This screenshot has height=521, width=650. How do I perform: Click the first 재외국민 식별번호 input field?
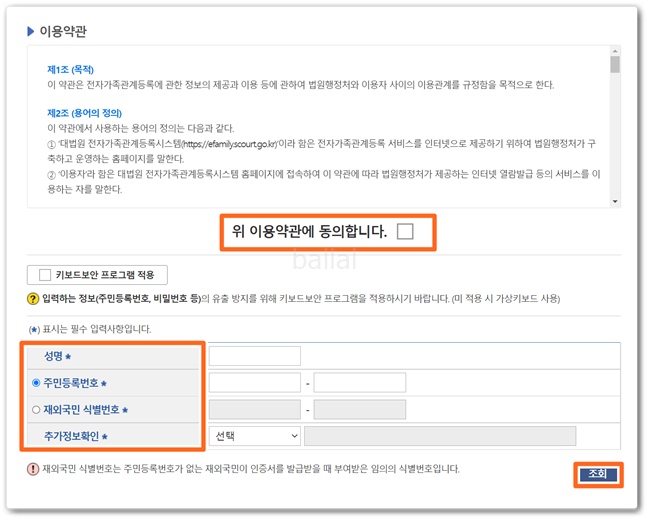255,410
